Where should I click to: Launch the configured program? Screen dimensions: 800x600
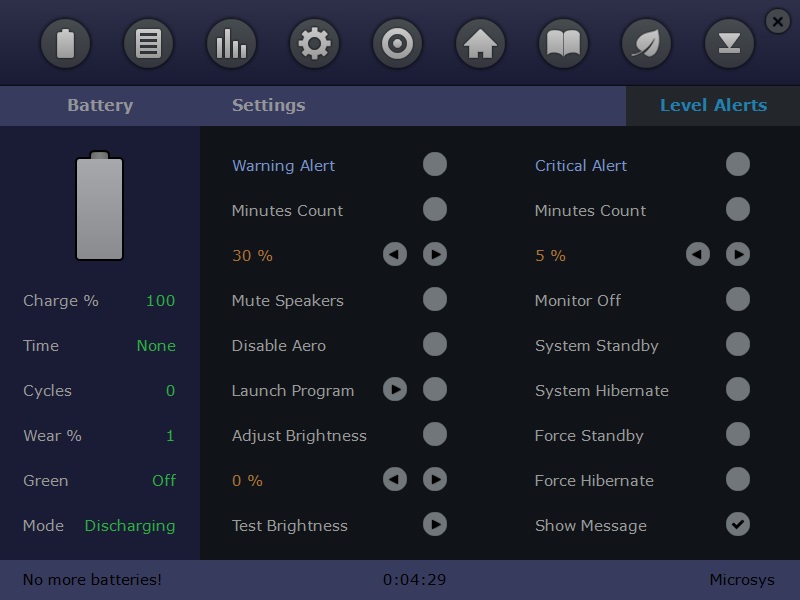click(x=395, y=389)
